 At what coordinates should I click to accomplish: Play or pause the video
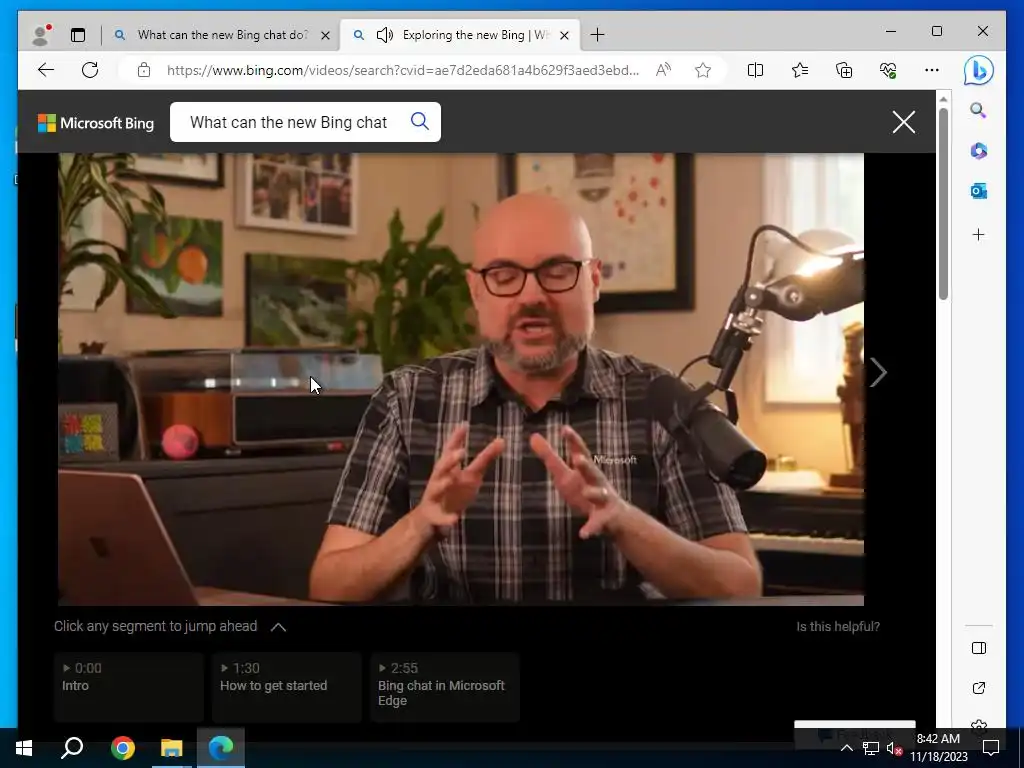(x=461, y=379)
